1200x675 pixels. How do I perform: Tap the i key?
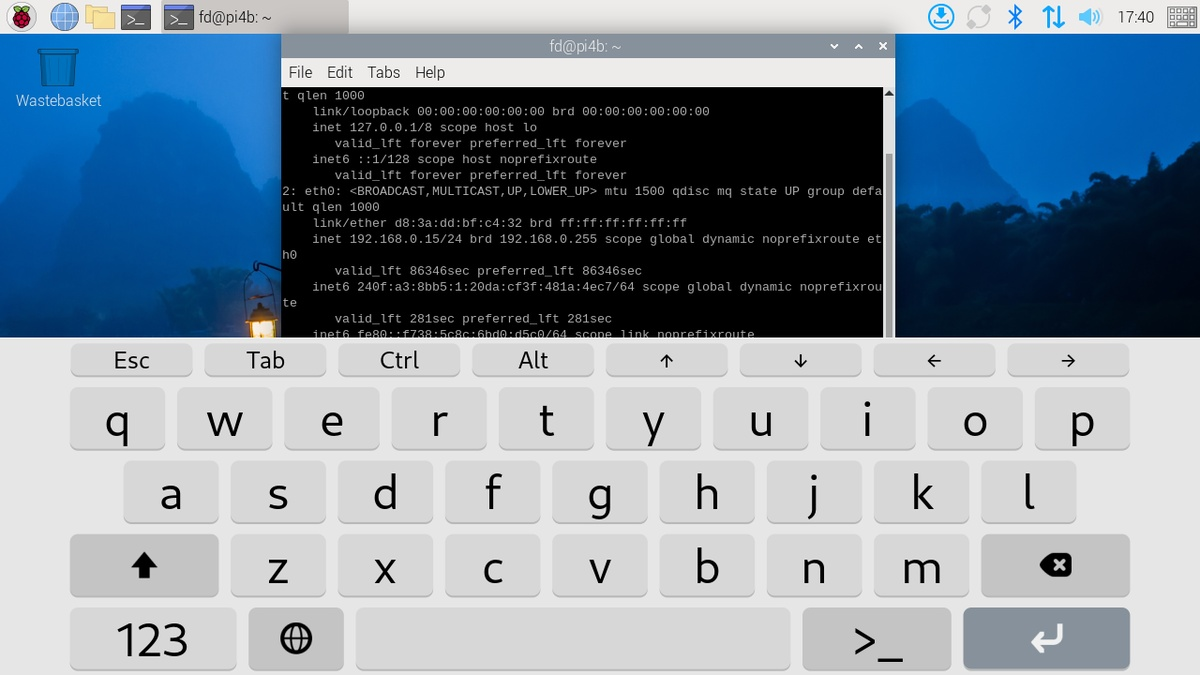pyautogui.click(x=868, y=419)
